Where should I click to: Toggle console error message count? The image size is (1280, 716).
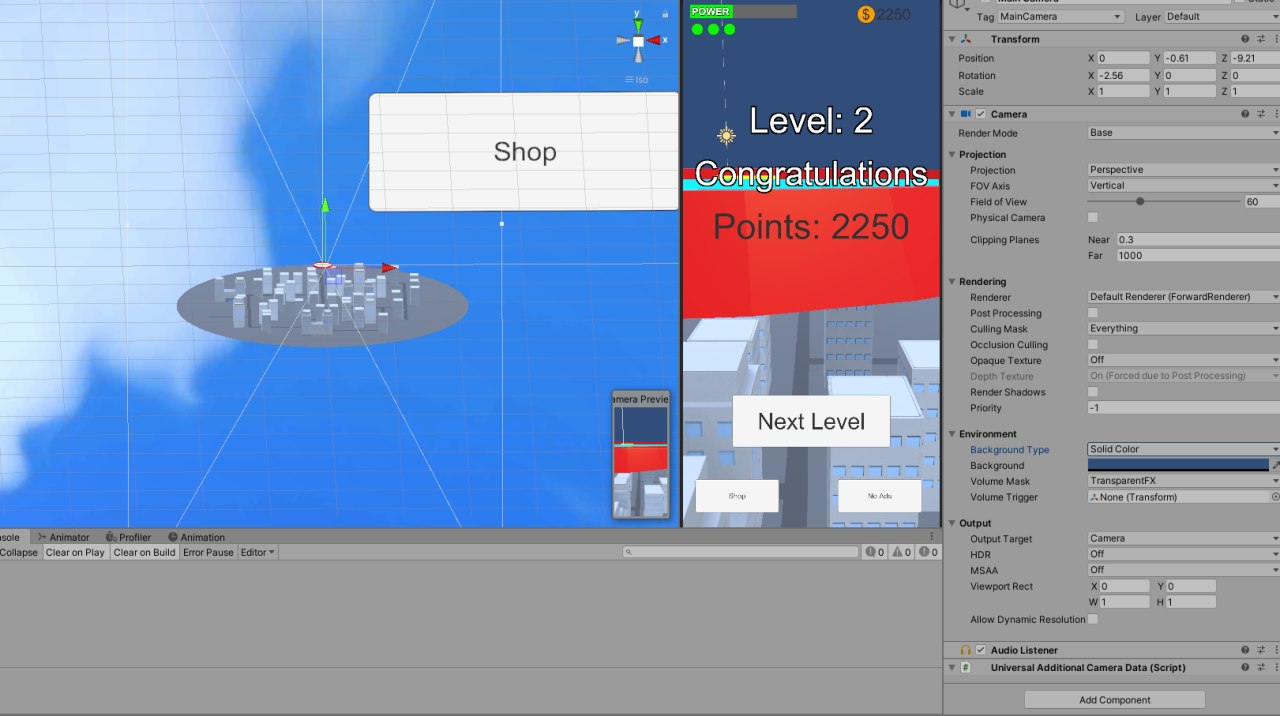point(929,552)
